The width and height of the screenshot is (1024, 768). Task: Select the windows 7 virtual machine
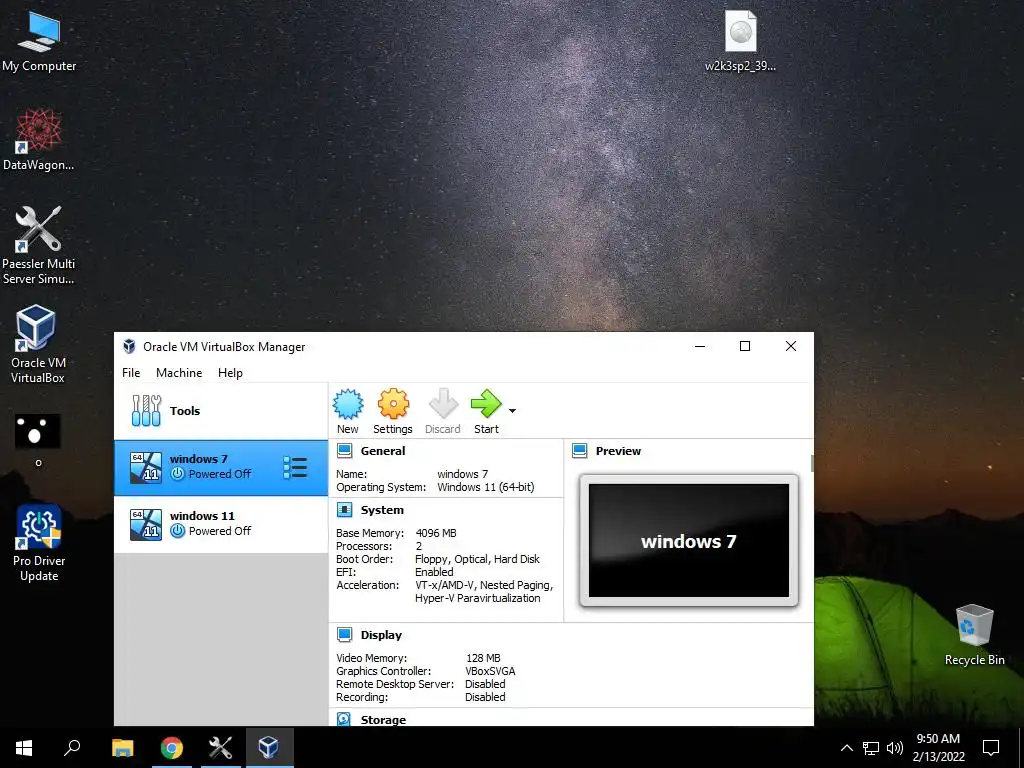(221, 467)
